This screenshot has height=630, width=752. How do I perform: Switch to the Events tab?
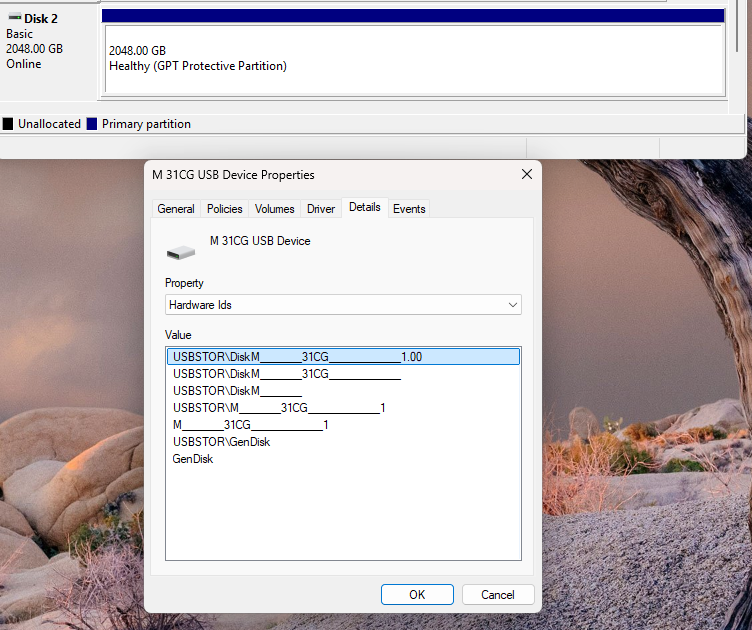click(409, 209)
